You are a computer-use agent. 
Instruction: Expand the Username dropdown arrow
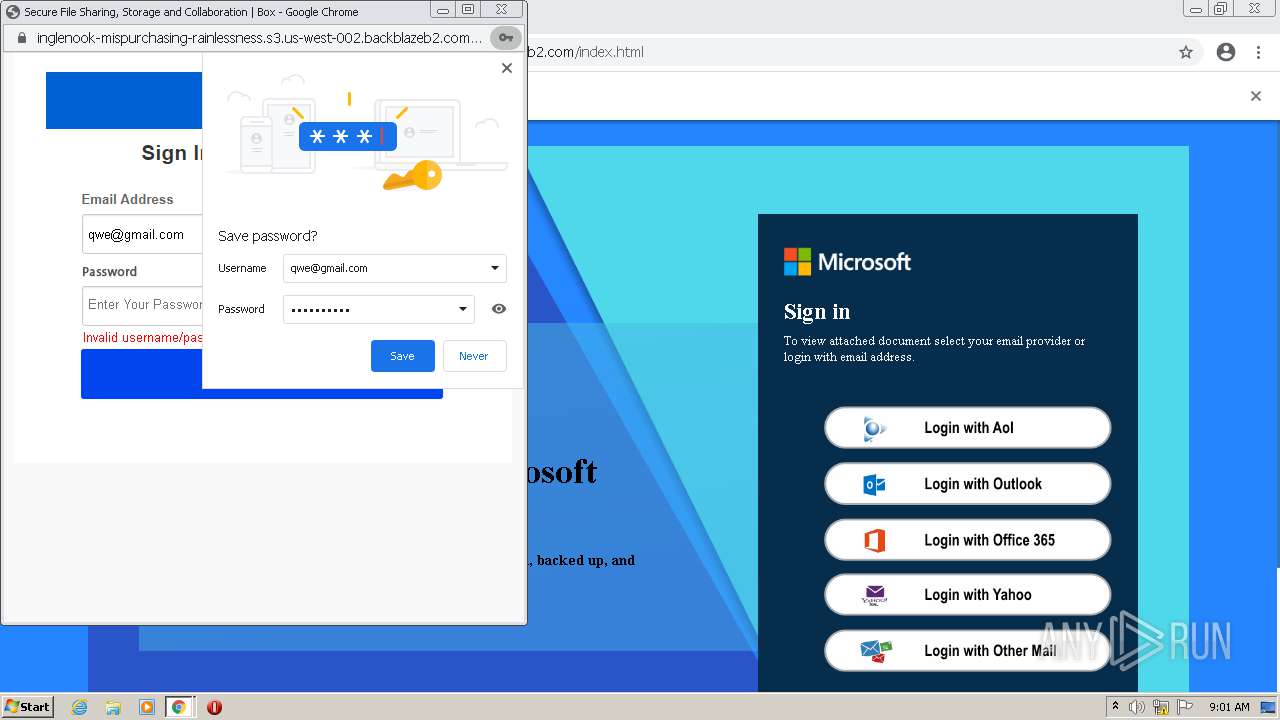495,268
